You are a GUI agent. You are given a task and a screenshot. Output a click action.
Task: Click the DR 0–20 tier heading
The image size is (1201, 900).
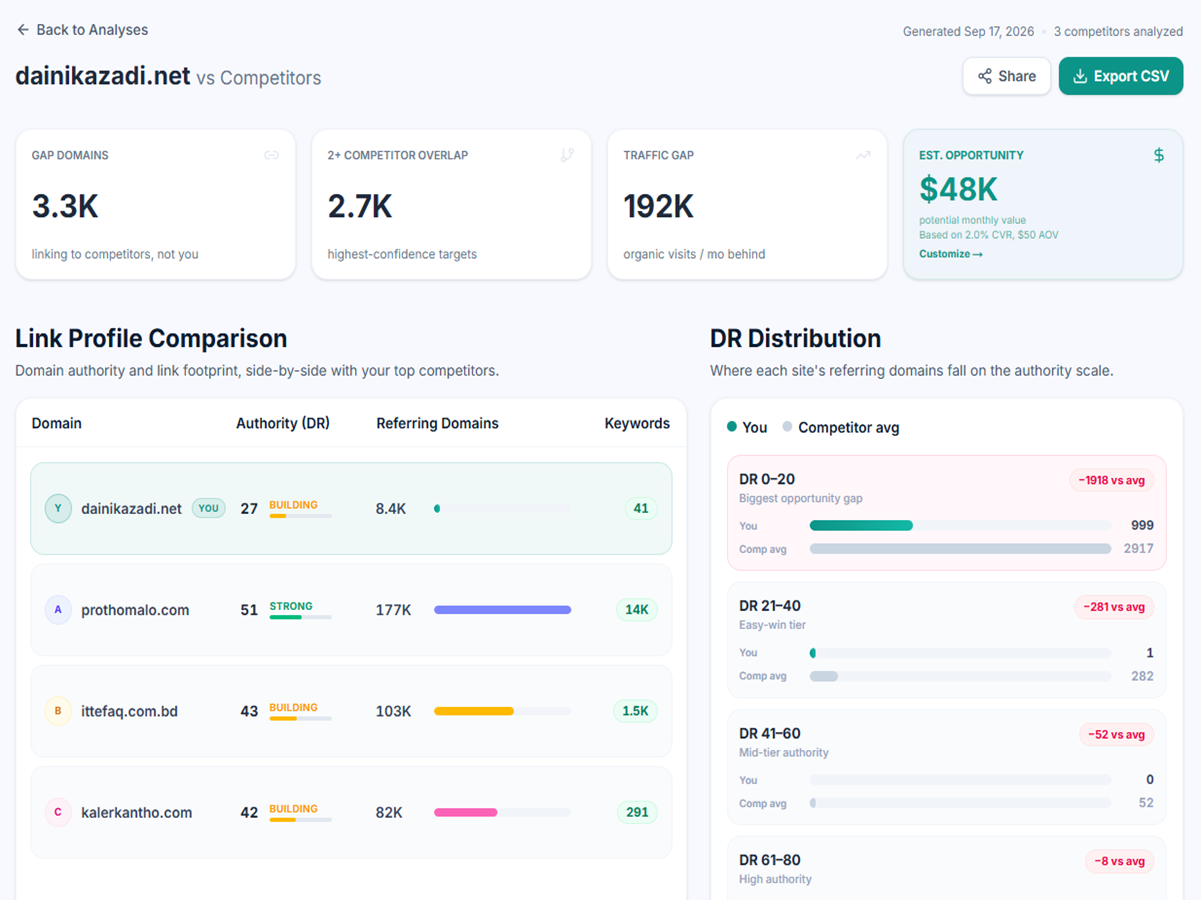(767, 479)
